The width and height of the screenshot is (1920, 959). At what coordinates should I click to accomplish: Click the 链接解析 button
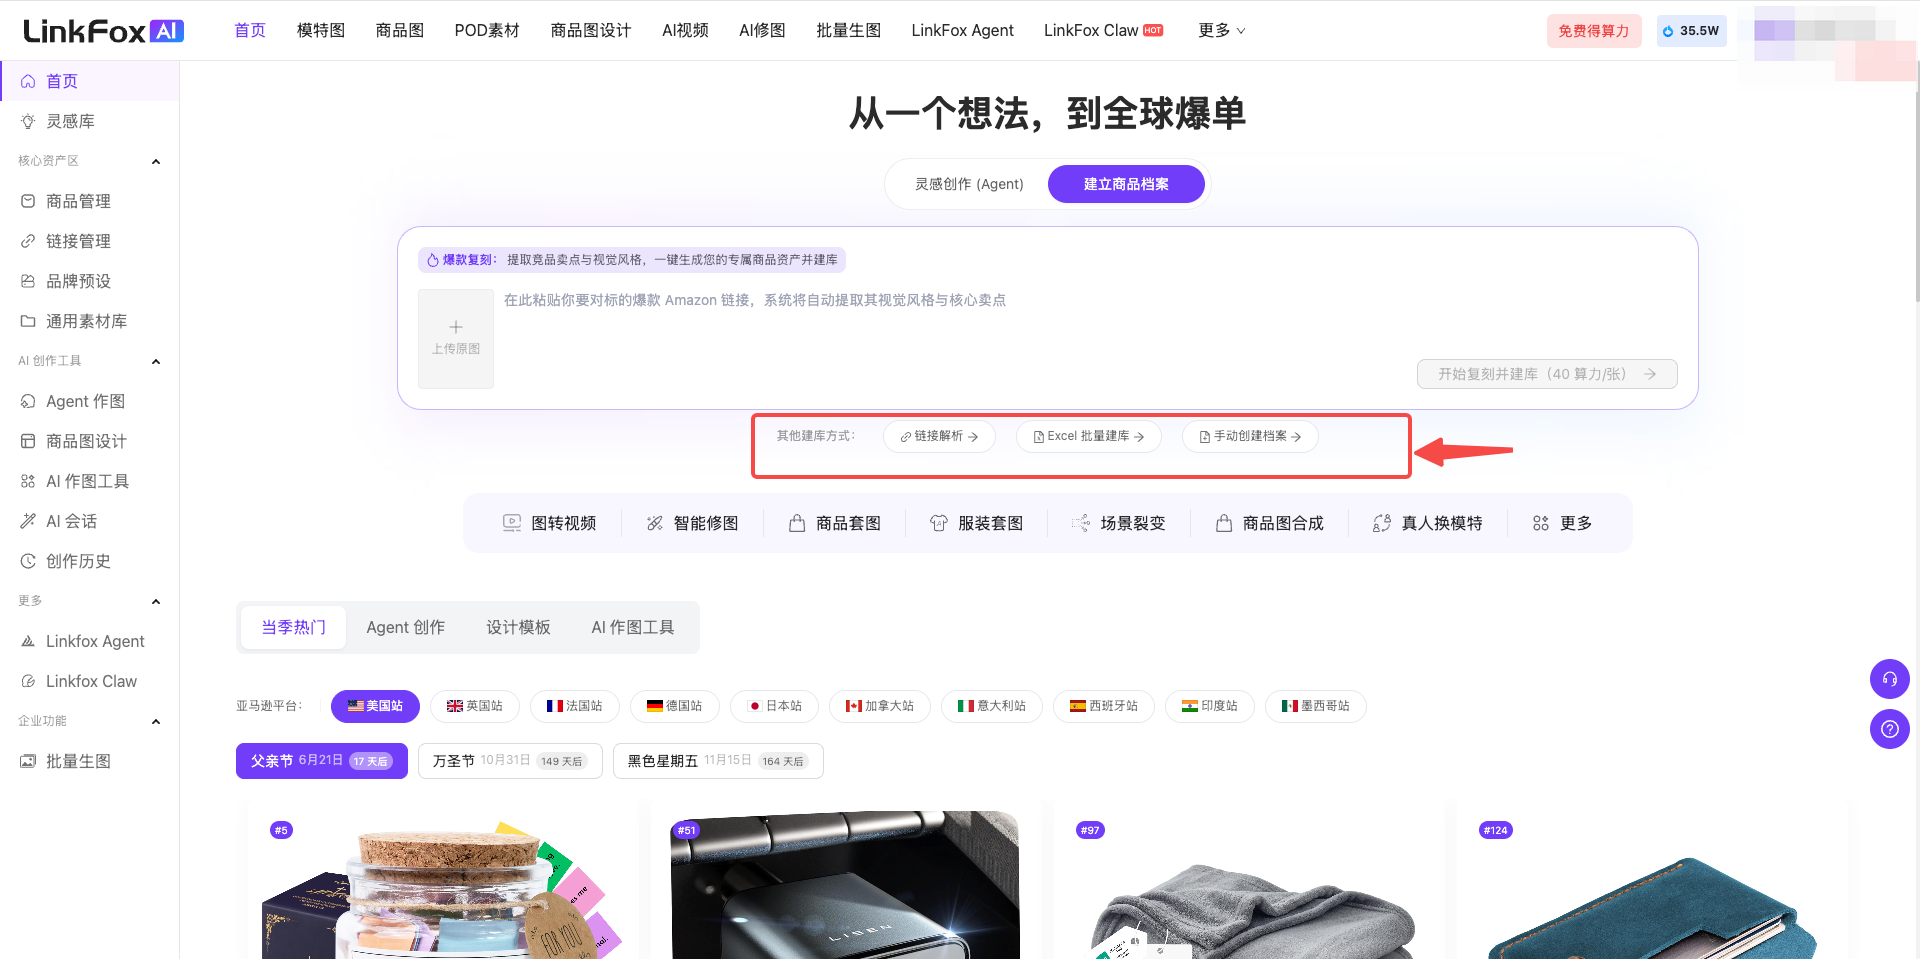click(x=939, y=436)
